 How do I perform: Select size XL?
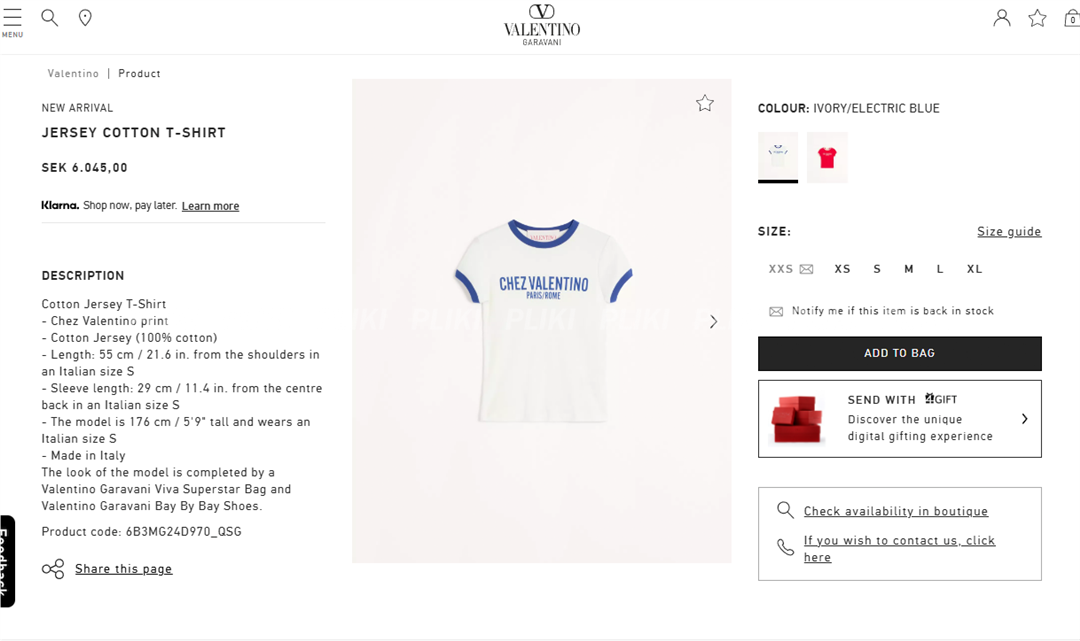coord(974,269)
